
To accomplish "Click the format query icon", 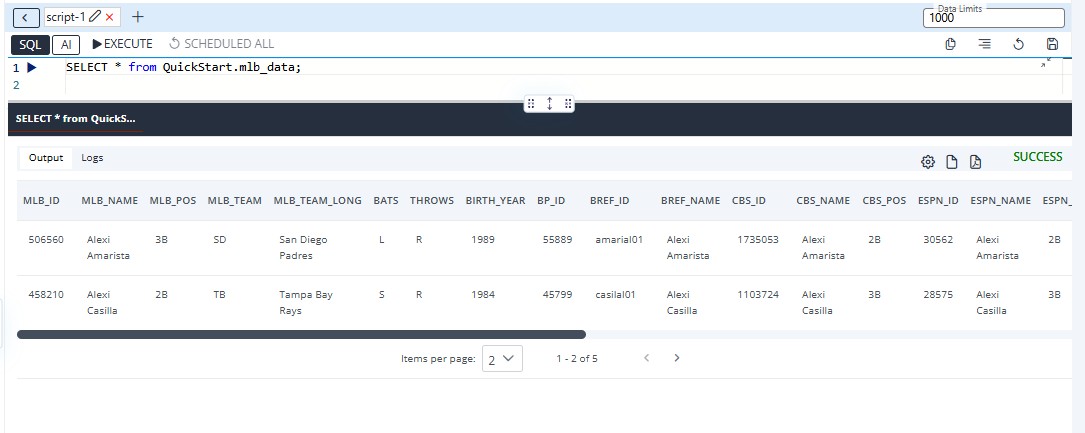I will 985,44.
